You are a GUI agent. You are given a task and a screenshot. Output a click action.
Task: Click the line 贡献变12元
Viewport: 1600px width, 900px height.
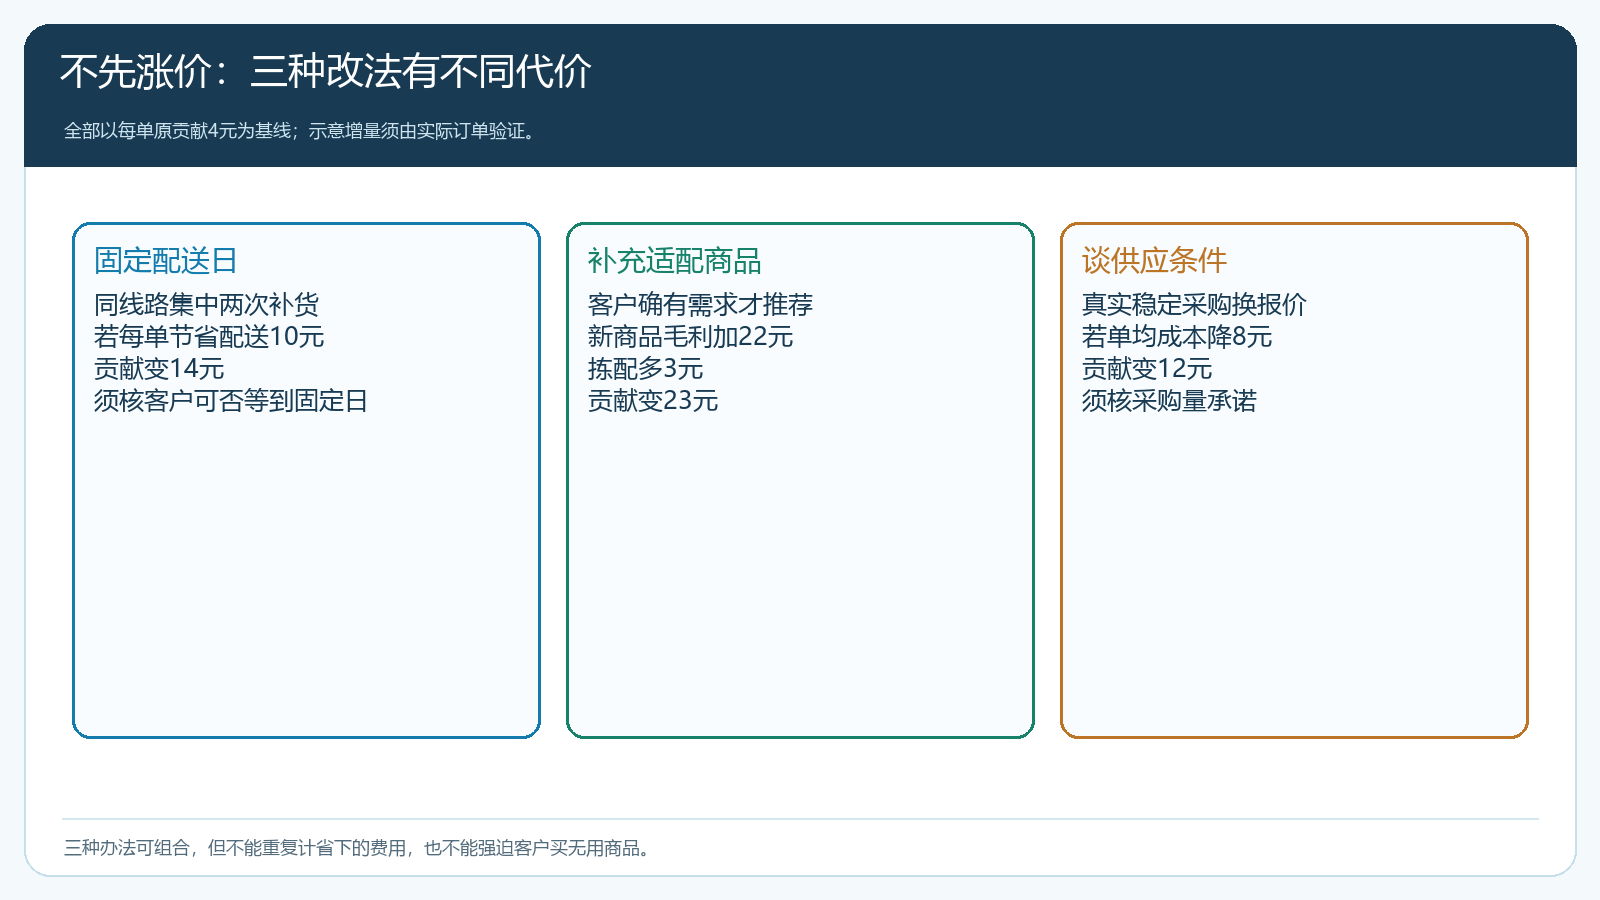(x=1147, y=368)
